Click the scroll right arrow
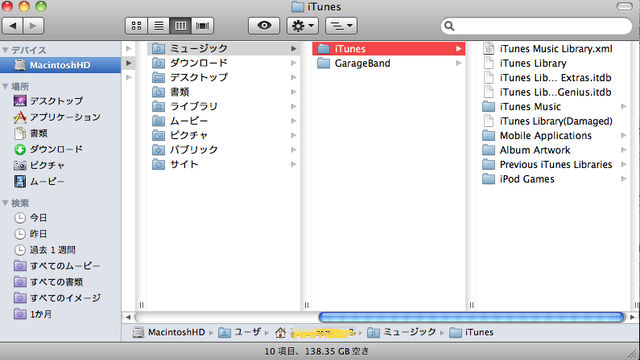The width and height of the screenshot is (640, 360). coord(633,317)
